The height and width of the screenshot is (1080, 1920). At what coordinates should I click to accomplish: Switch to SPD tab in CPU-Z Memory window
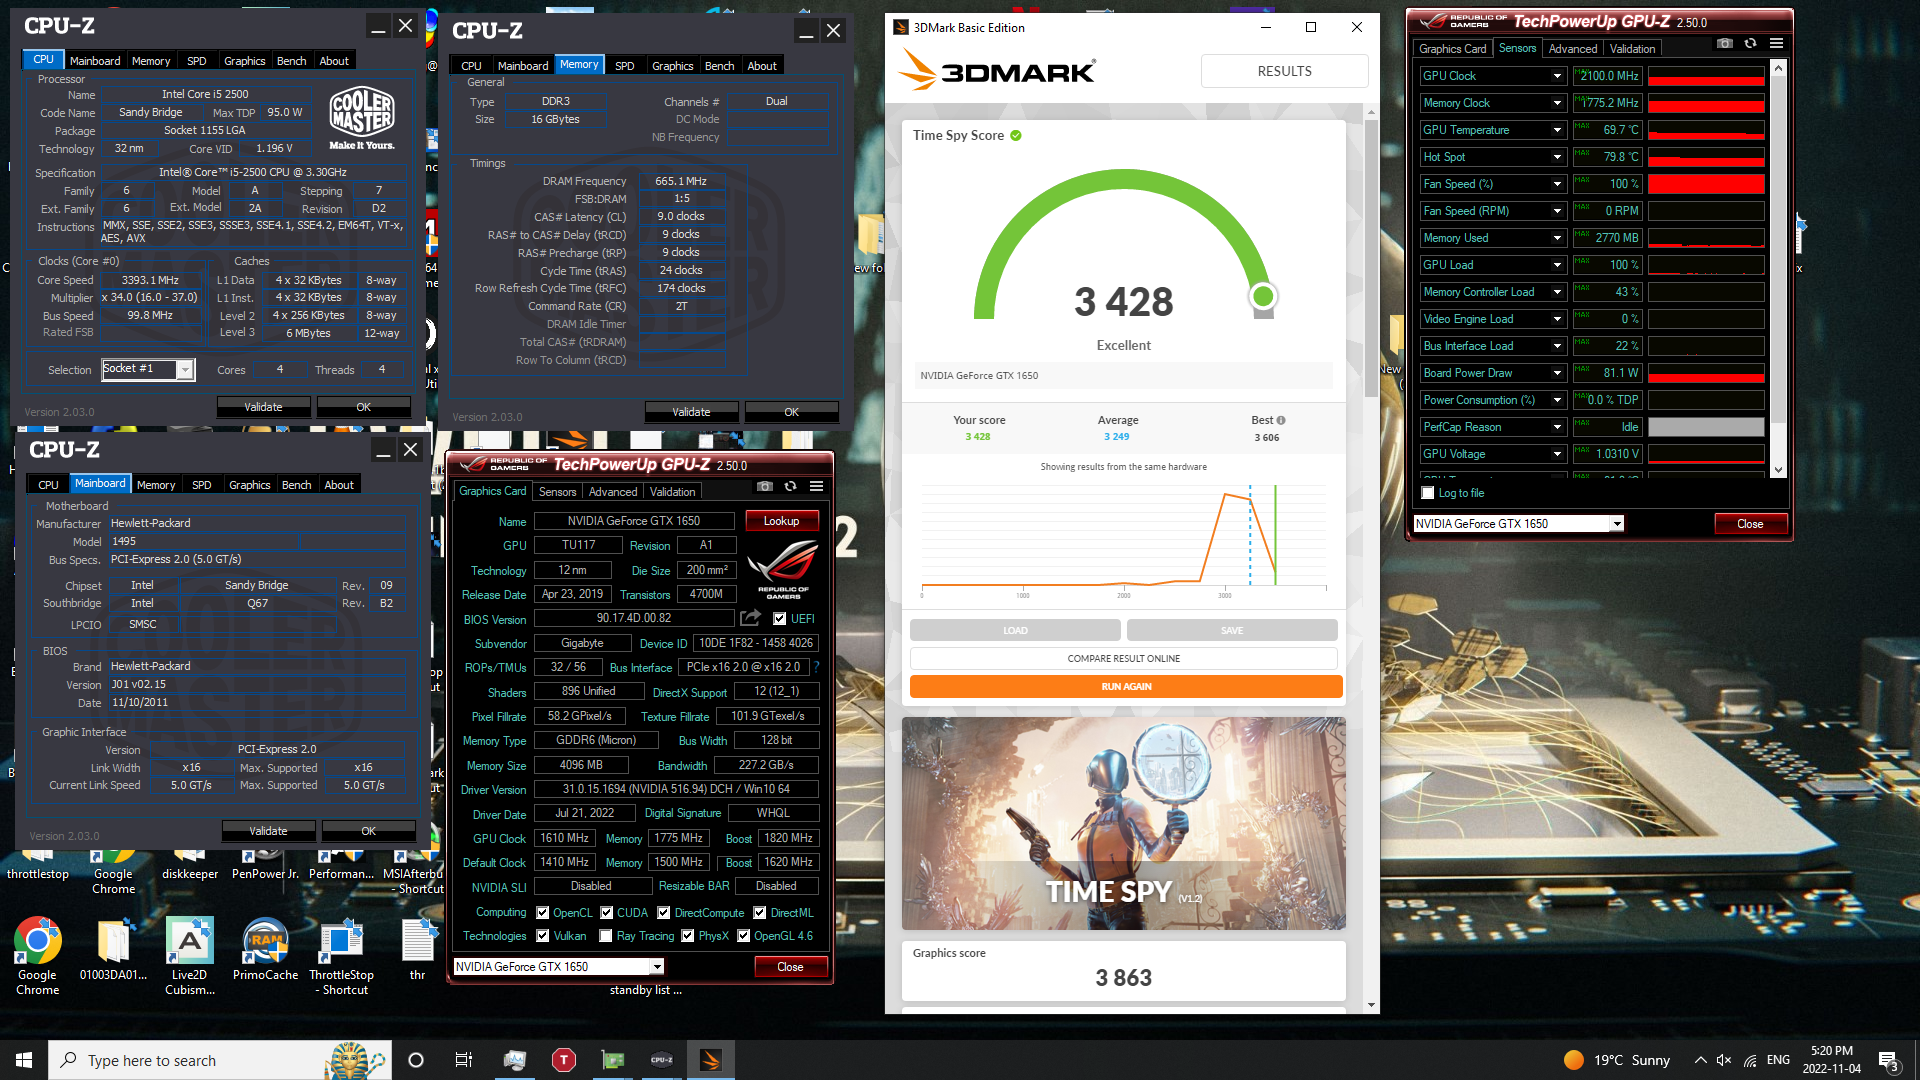624,66
